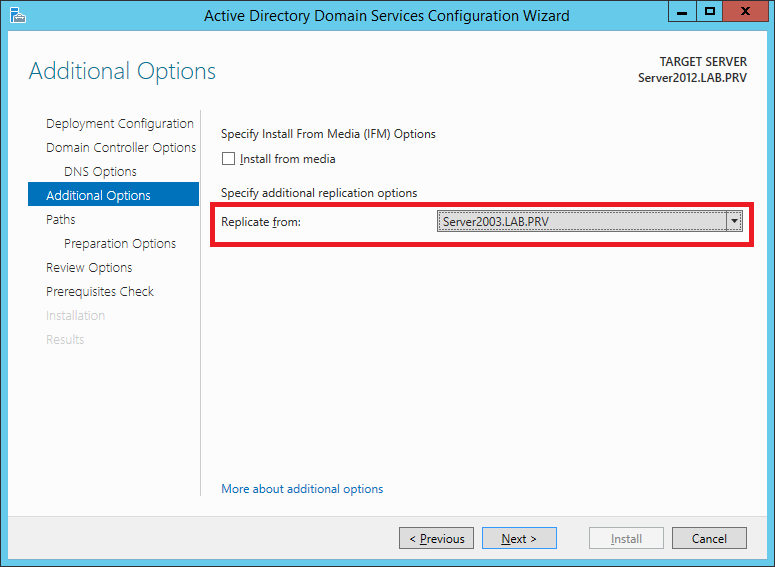Click the Previous button
Image resolution: width=775 pixels, height=567 pixels.
436,538
